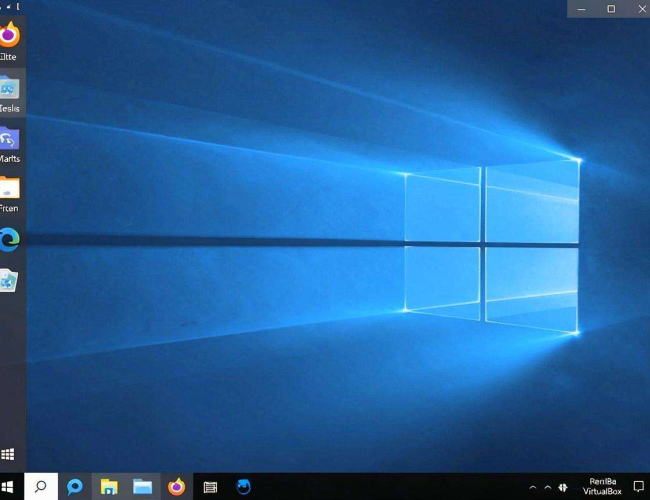Click the network tray icon

click(563, 488)
